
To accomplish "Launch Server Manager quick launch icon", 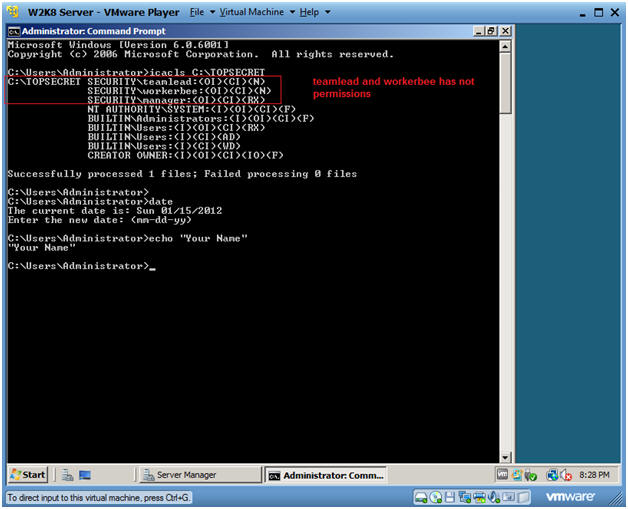I will (x=67, y=475).
